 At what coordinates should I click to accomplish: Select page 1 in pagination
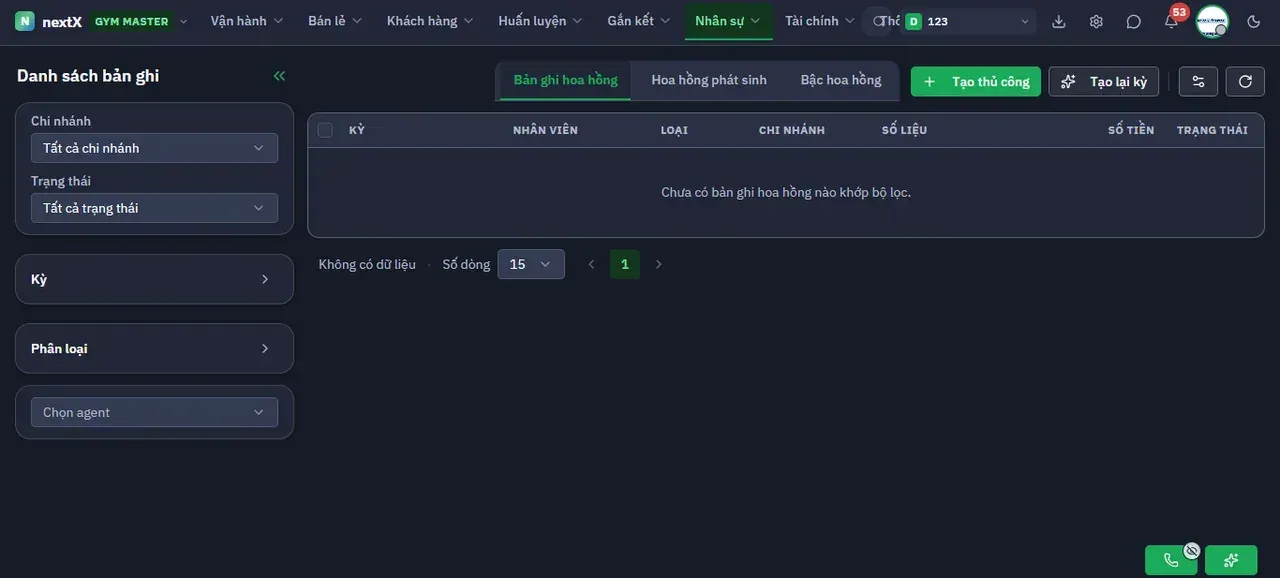pyautogui.click(x=625, y=264)
